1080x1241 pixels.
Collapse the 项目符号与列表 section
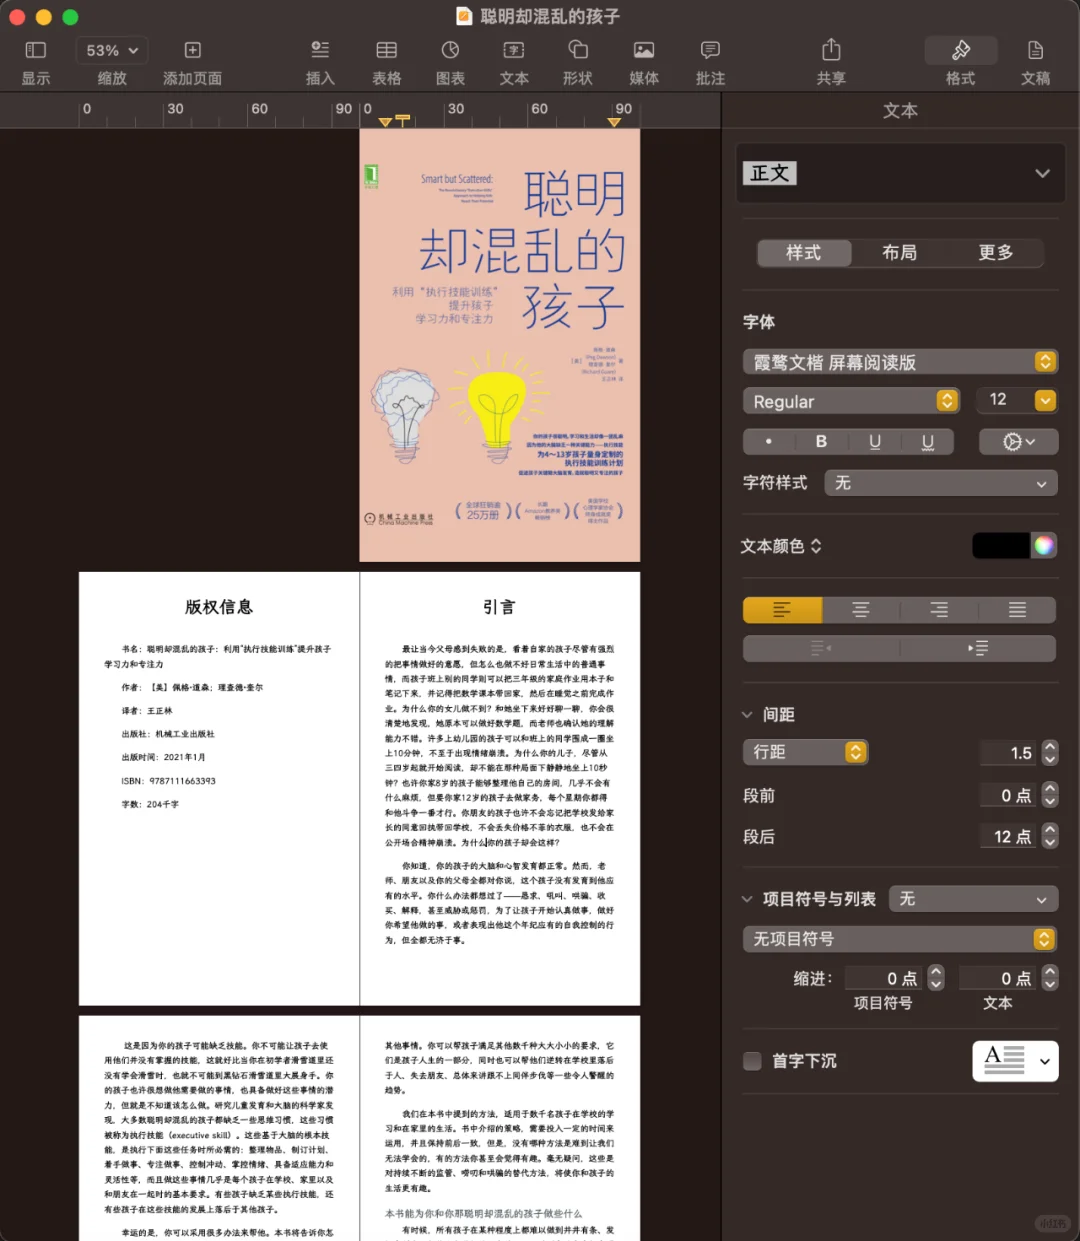click(x=747, y=899)
